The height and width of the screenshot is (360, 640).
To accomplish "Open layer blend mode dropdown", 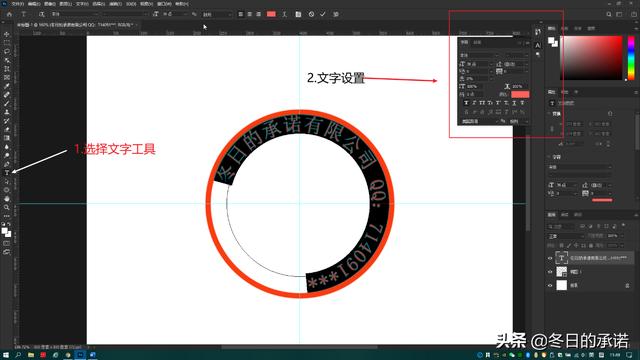I will [566, 236].
